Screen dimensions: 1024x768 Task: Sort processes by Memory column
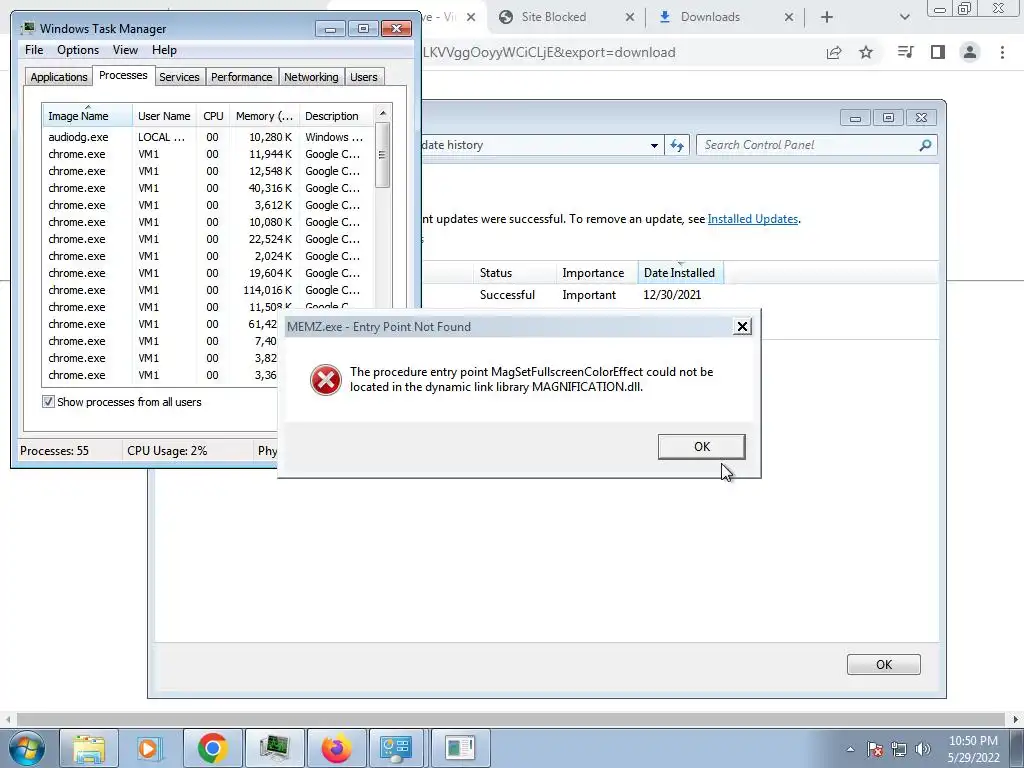(264, 116)
